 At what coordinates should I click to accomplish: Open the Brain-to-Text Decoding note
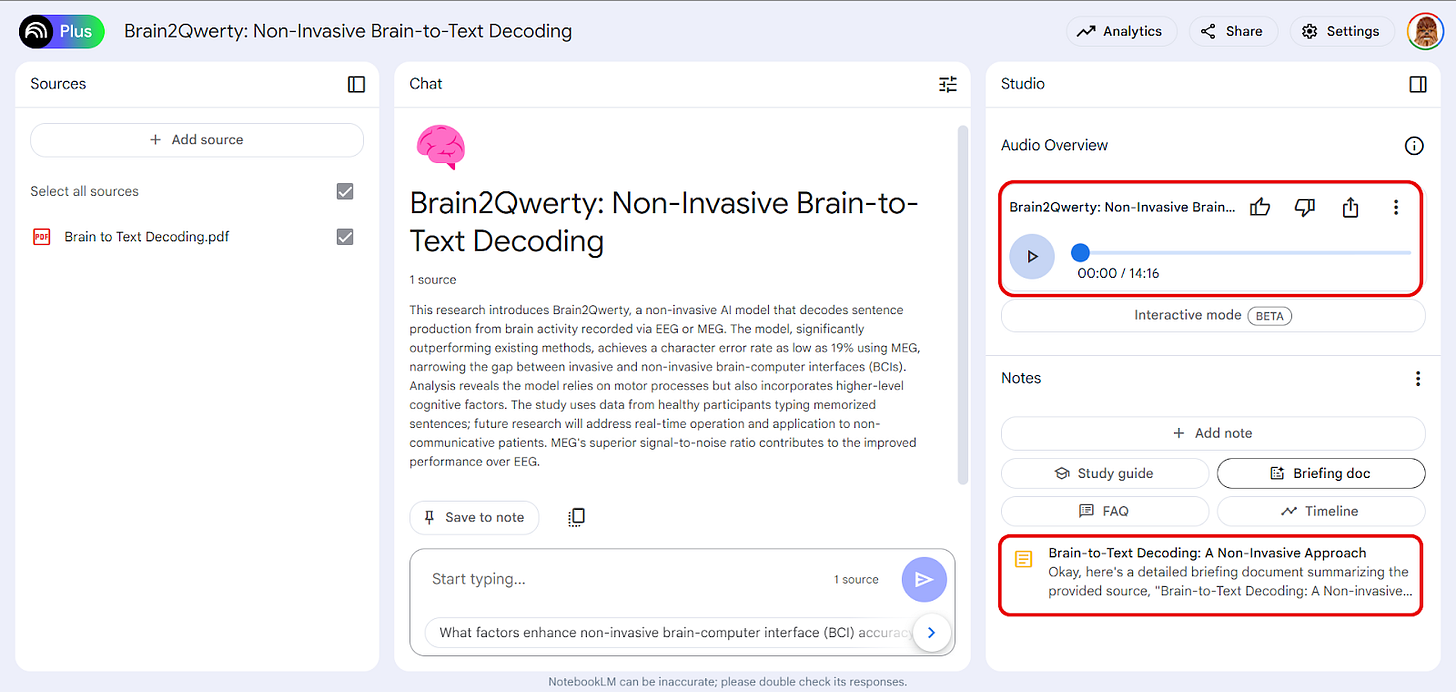pyautogui.click(x=1211, y=575)
